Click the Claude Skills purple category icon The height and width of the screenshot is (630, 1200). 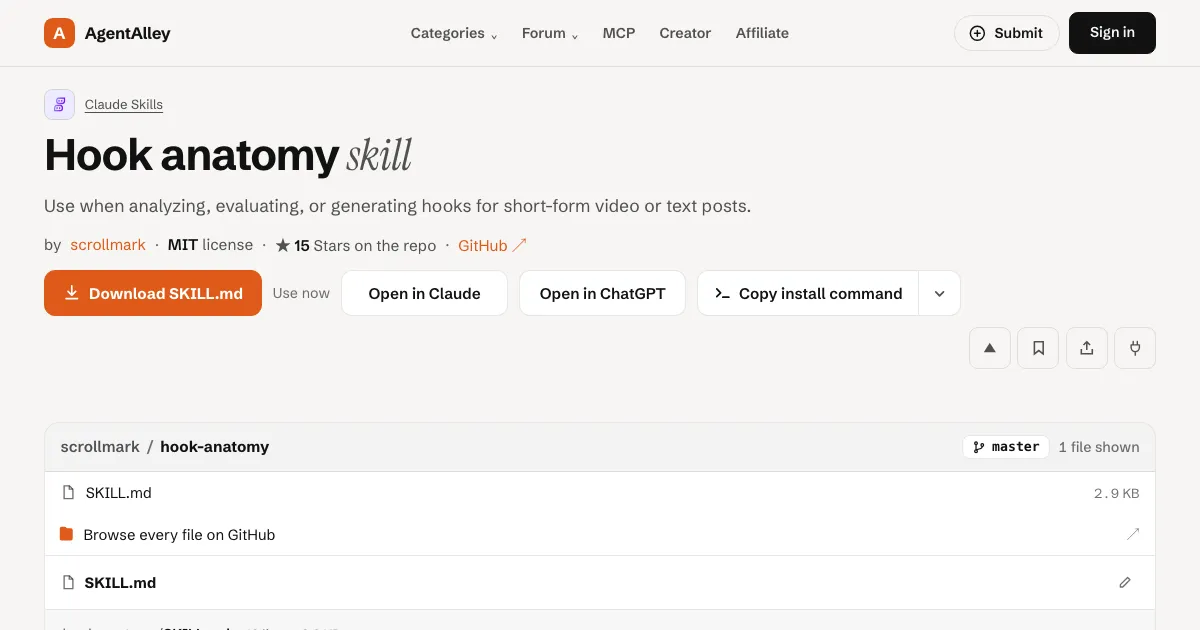pyautogui.click(x=60, y=104)
